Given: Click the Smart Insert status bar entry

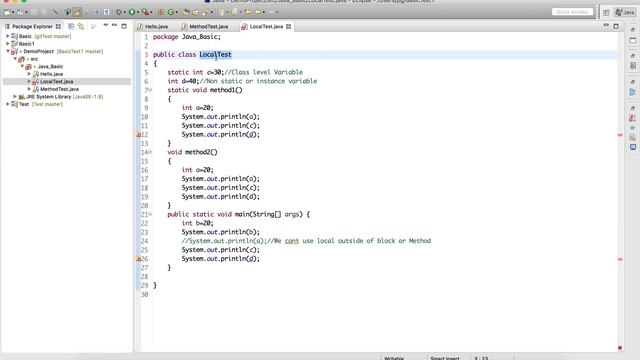Looking at the screenshot, I should click(x=445, y=358).
